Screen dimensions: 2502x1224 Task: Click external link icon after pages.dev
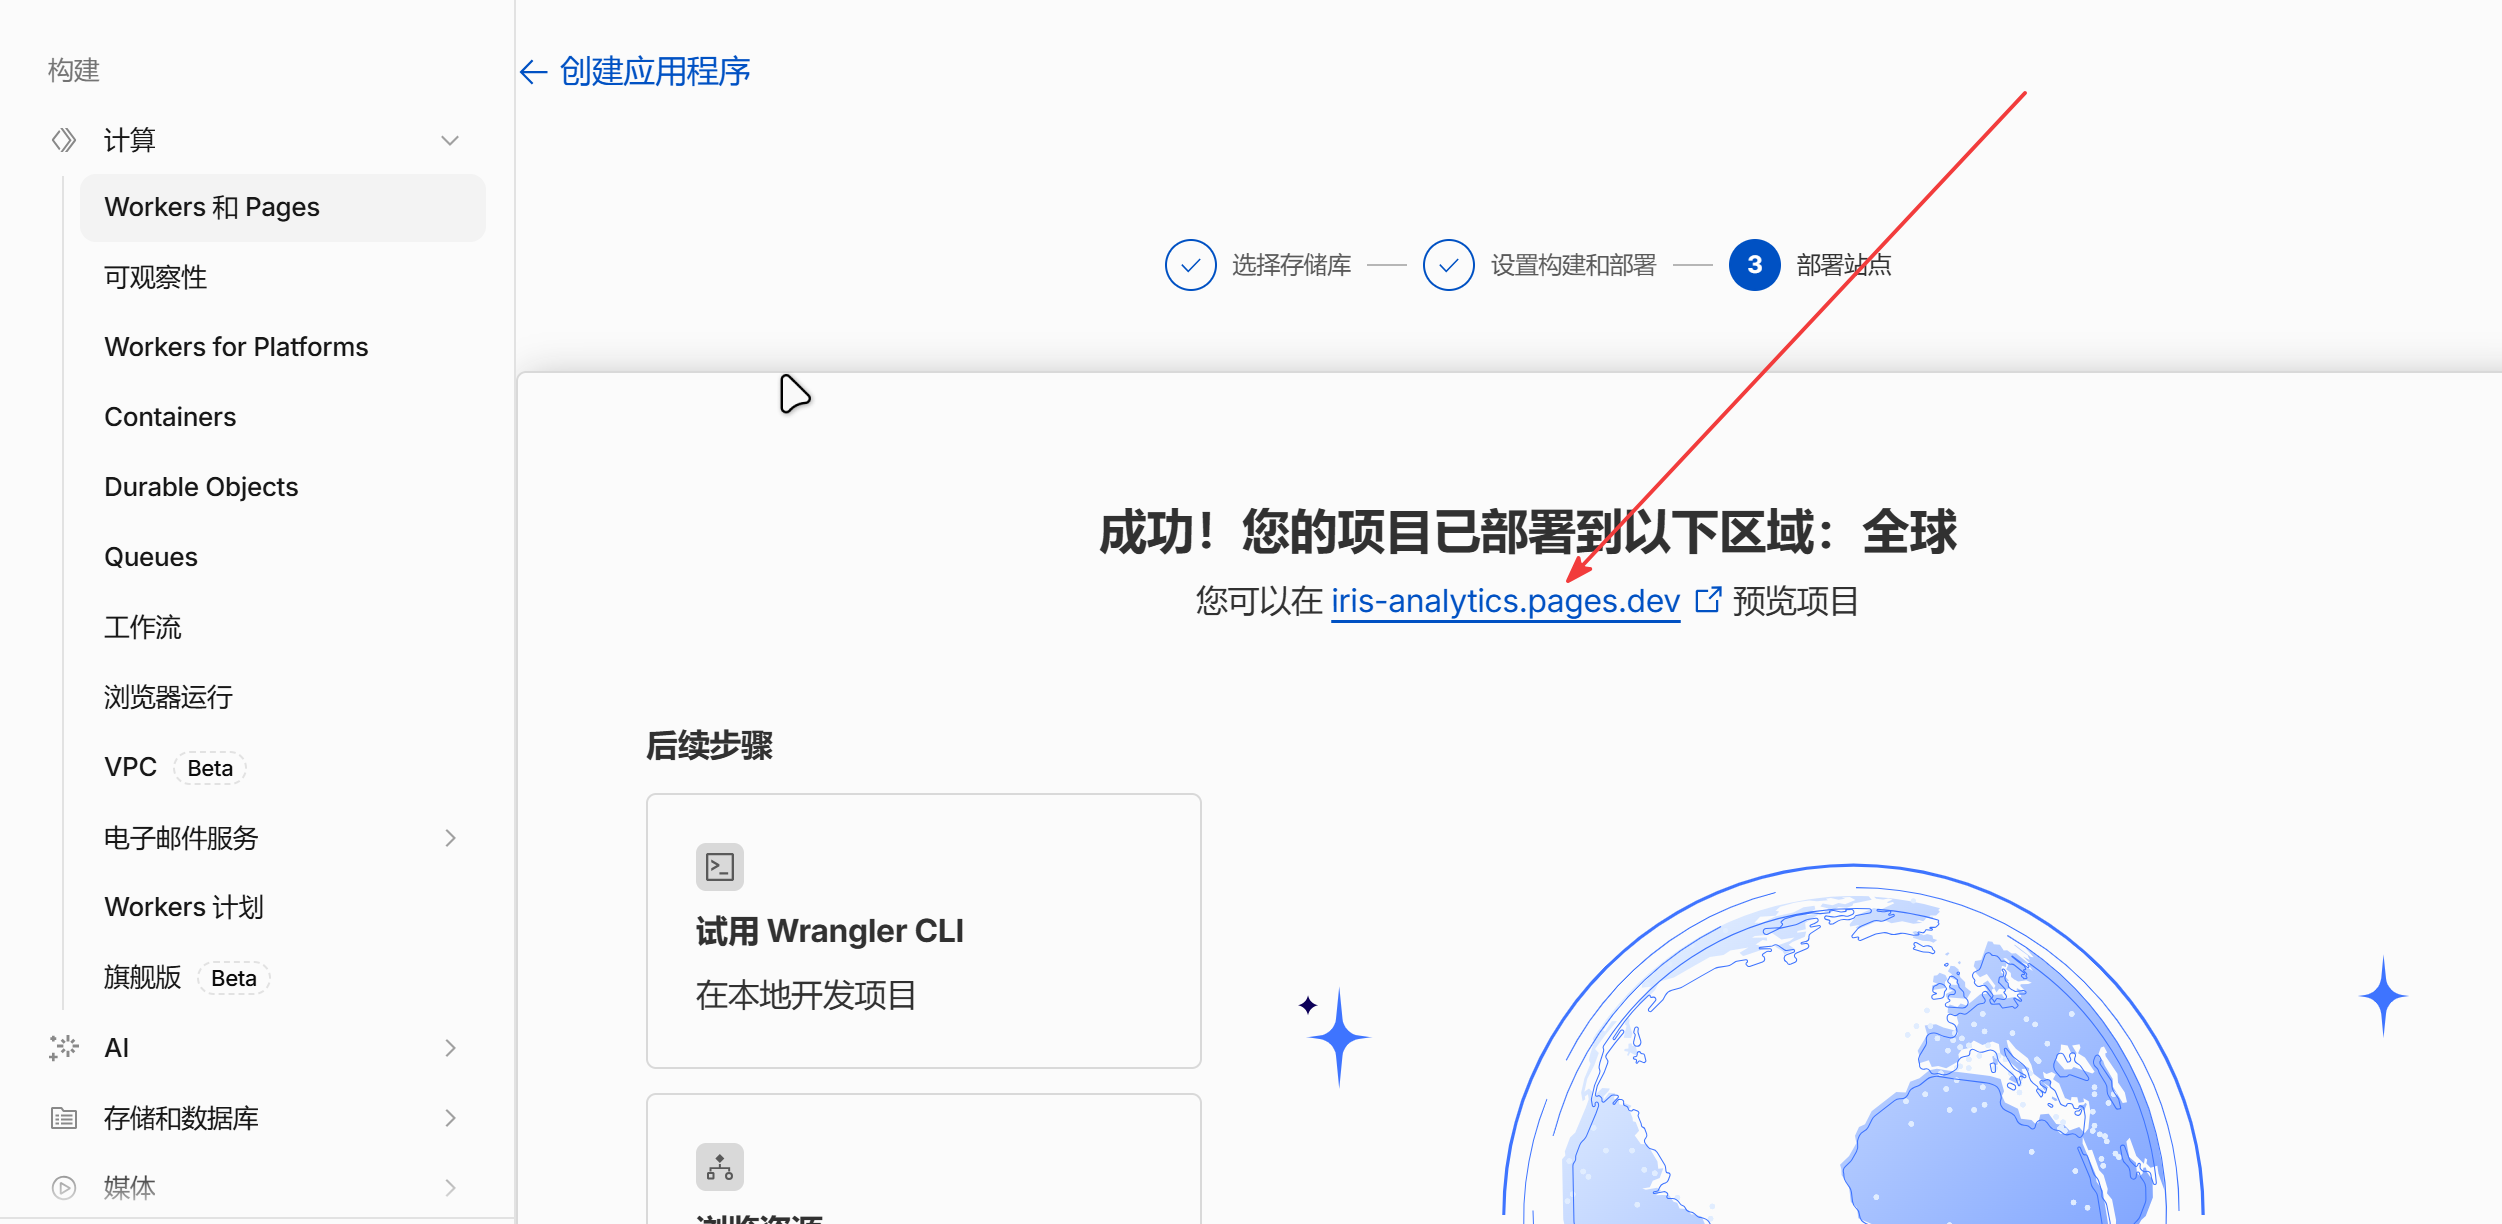[1708, 599]
